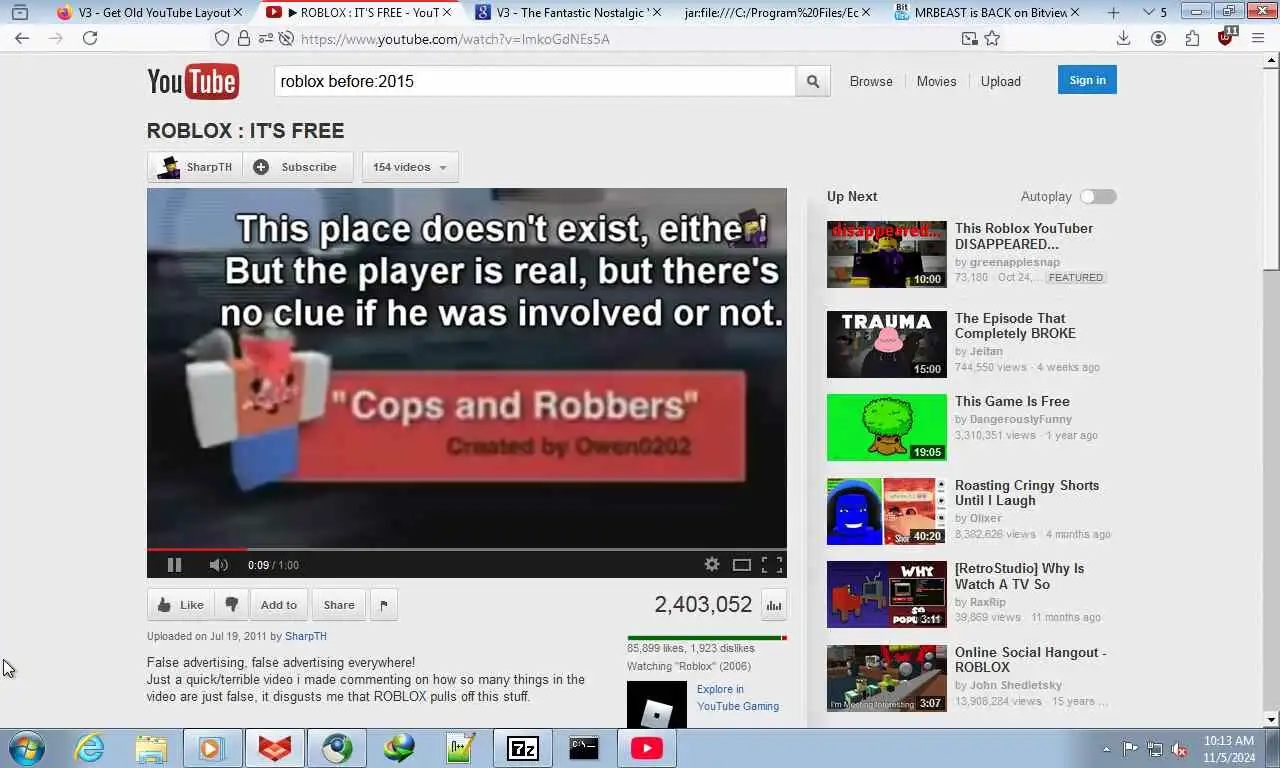
Task: Open new browser tab with plus
Action: [x=1114, y=13]
